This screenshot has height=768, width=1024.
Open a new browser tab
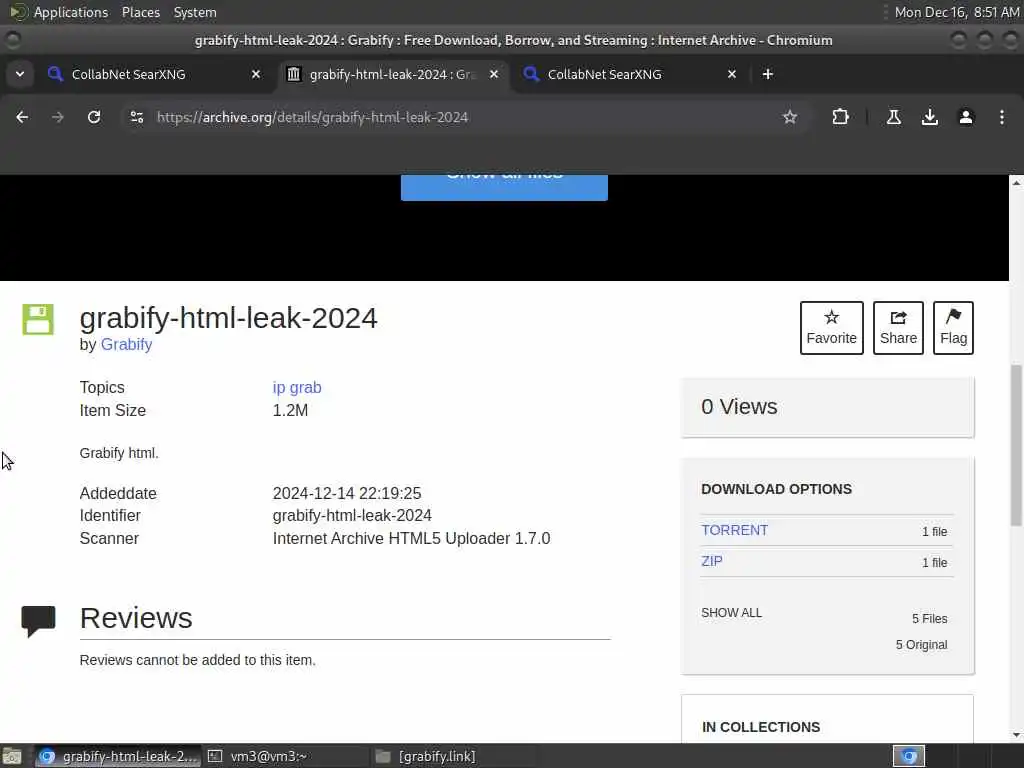(768, 74)
